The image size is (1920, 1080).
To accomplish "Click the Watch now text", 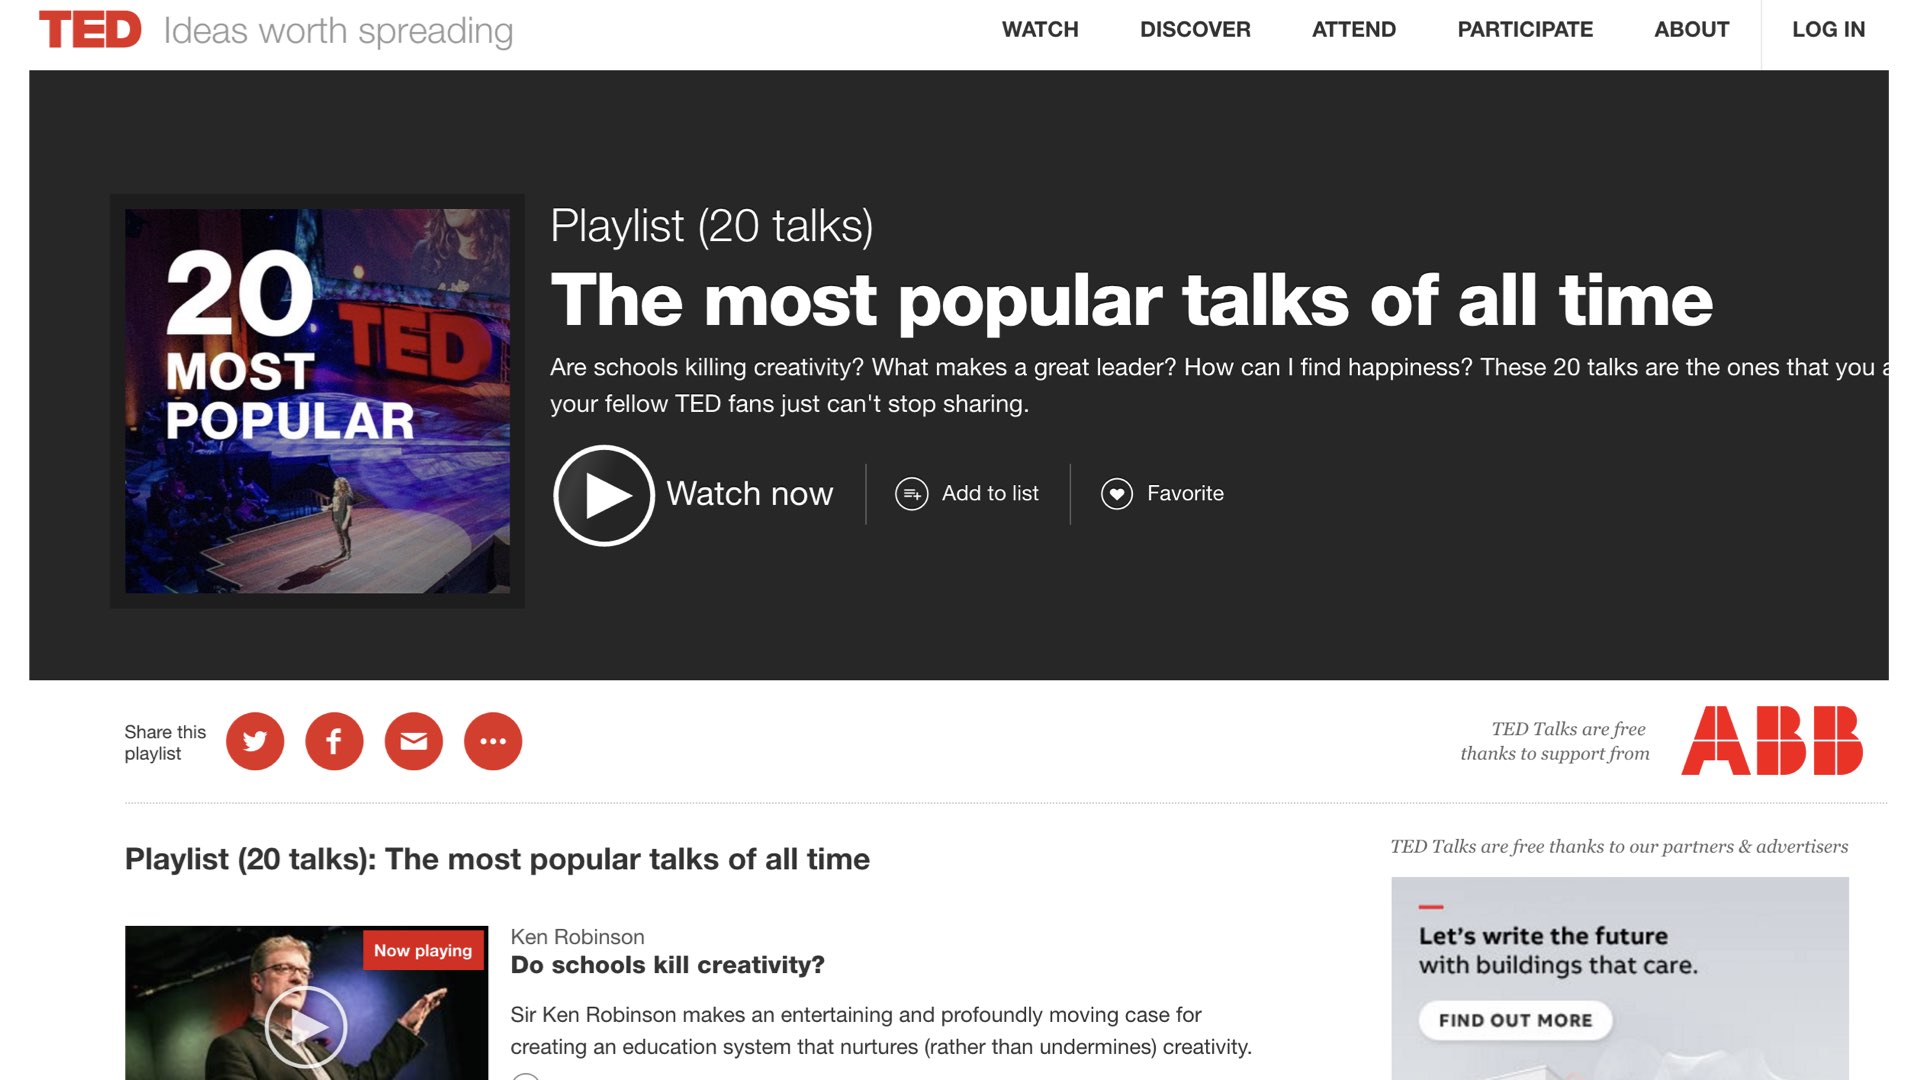I will pyautogui.click(x=750, y=494).
